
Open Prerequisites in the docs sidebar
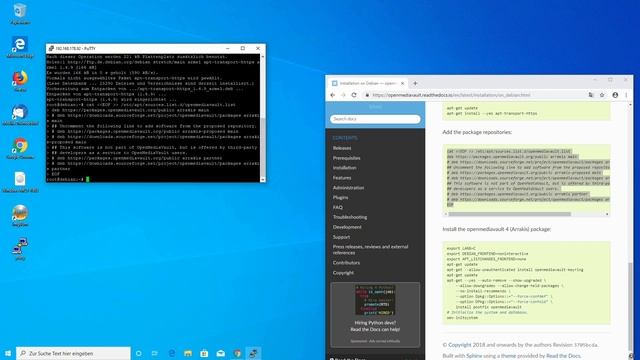coord(347,158)
